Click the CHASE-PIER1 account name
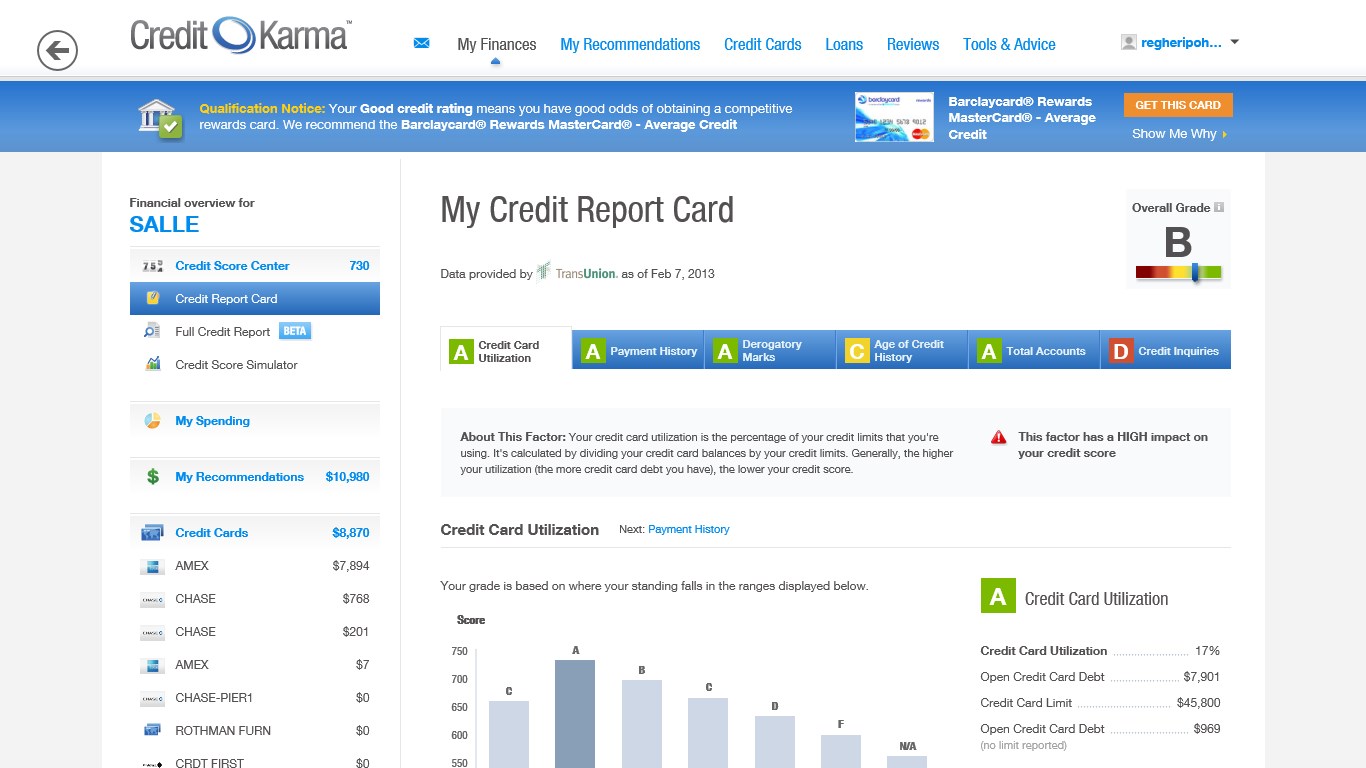The width and height of the screenshot is (1366, 768). (x=214, y=698)
